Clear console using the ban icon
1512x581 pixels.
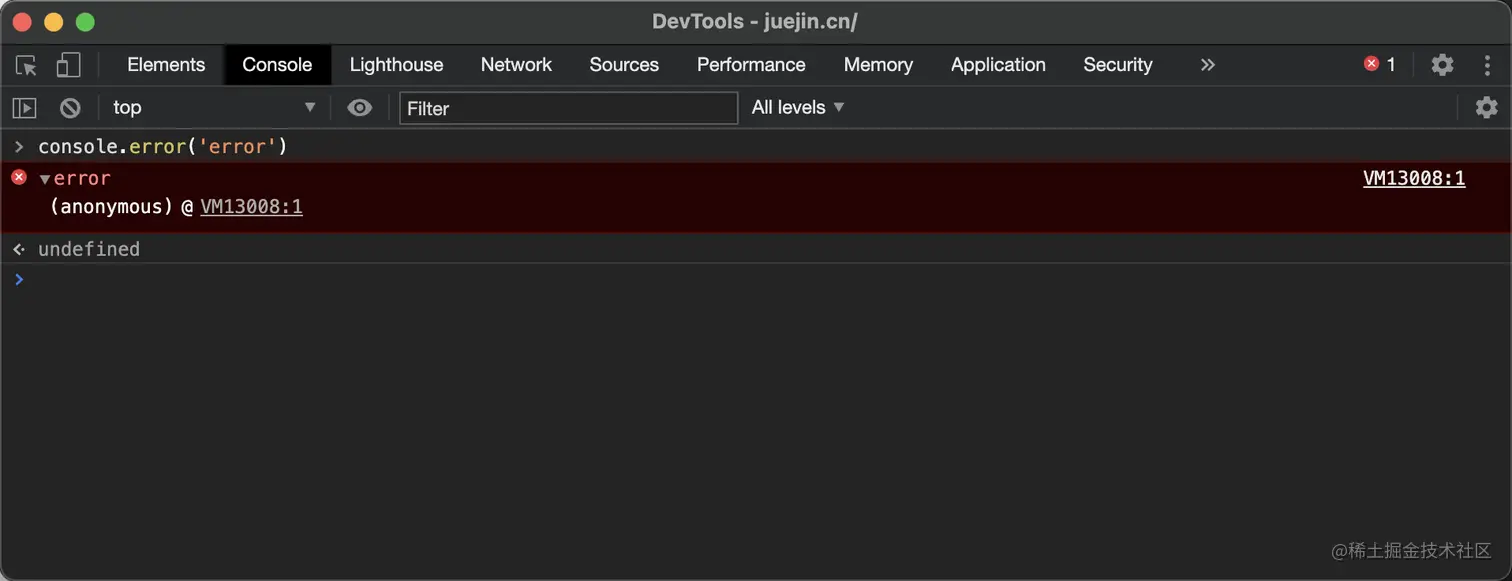click(70, 108)
